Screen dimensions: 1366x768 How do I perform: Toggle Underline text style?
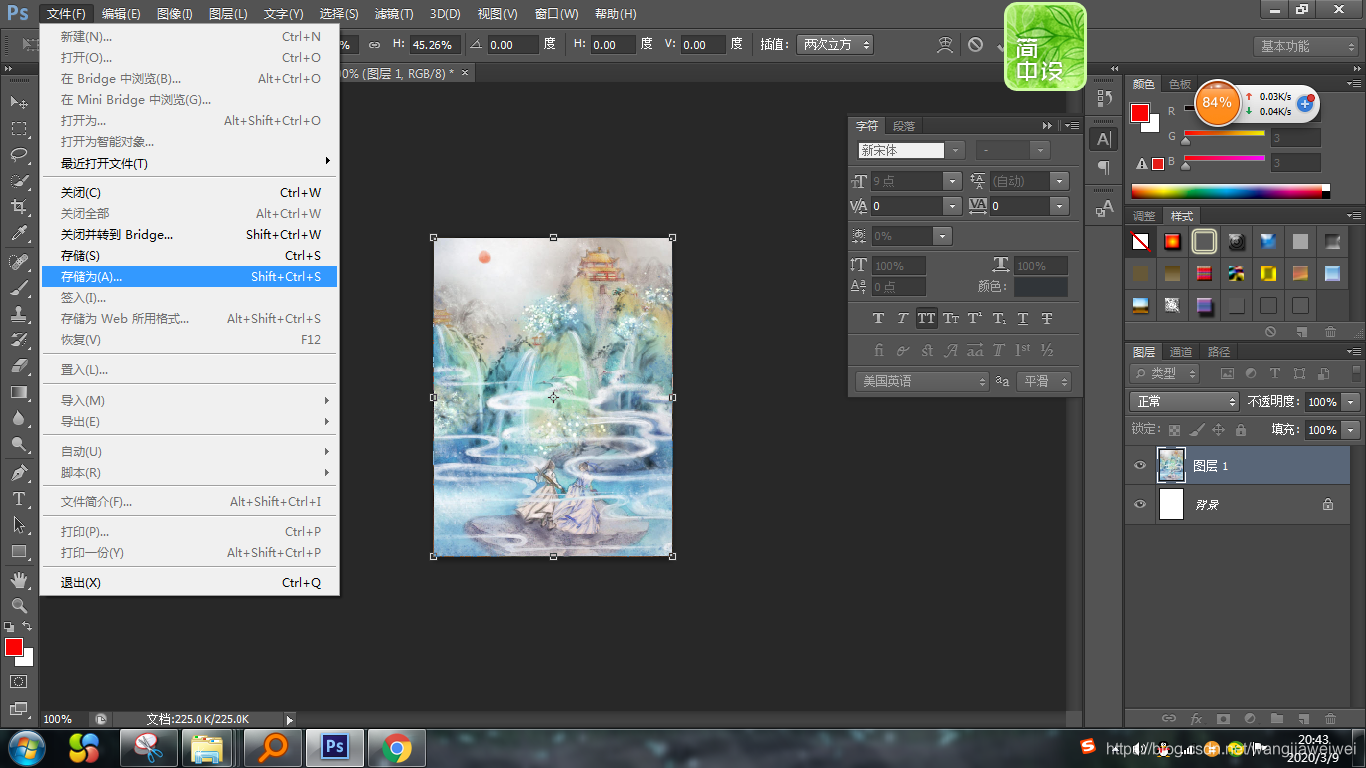[1023, 318]
